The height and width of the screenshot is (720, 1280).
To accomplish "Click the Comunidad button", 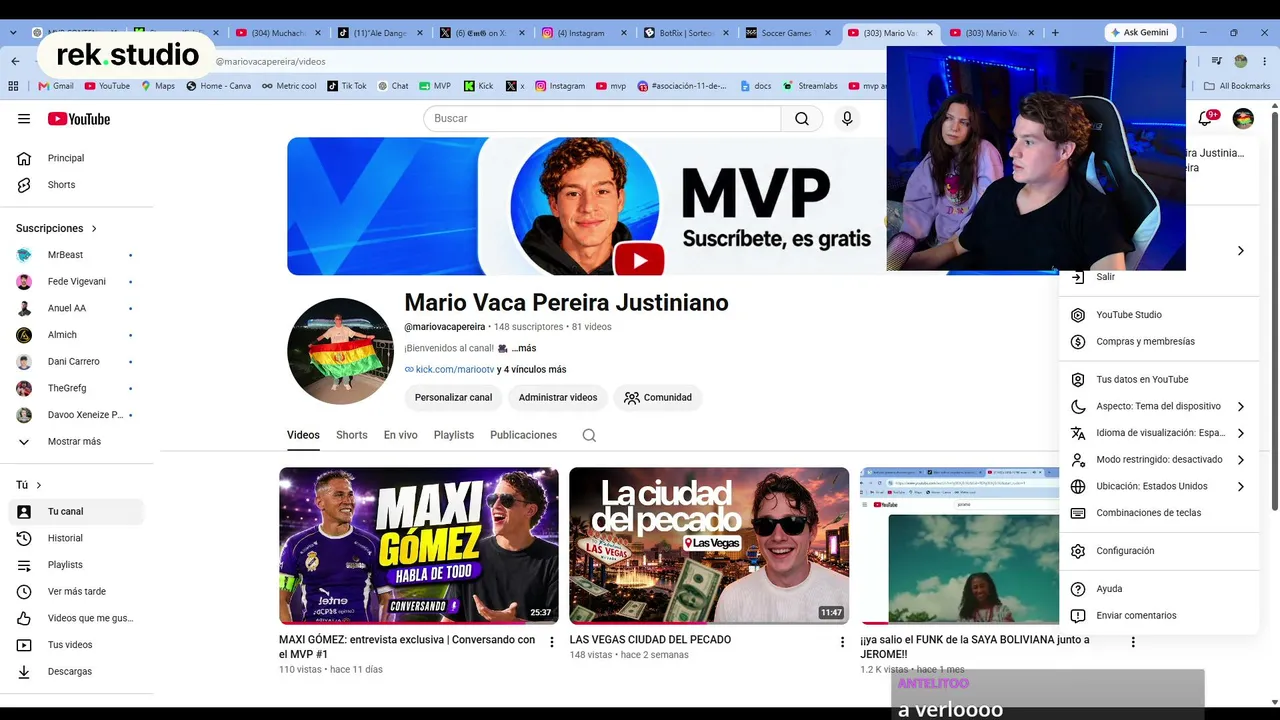I will point(658,397).
